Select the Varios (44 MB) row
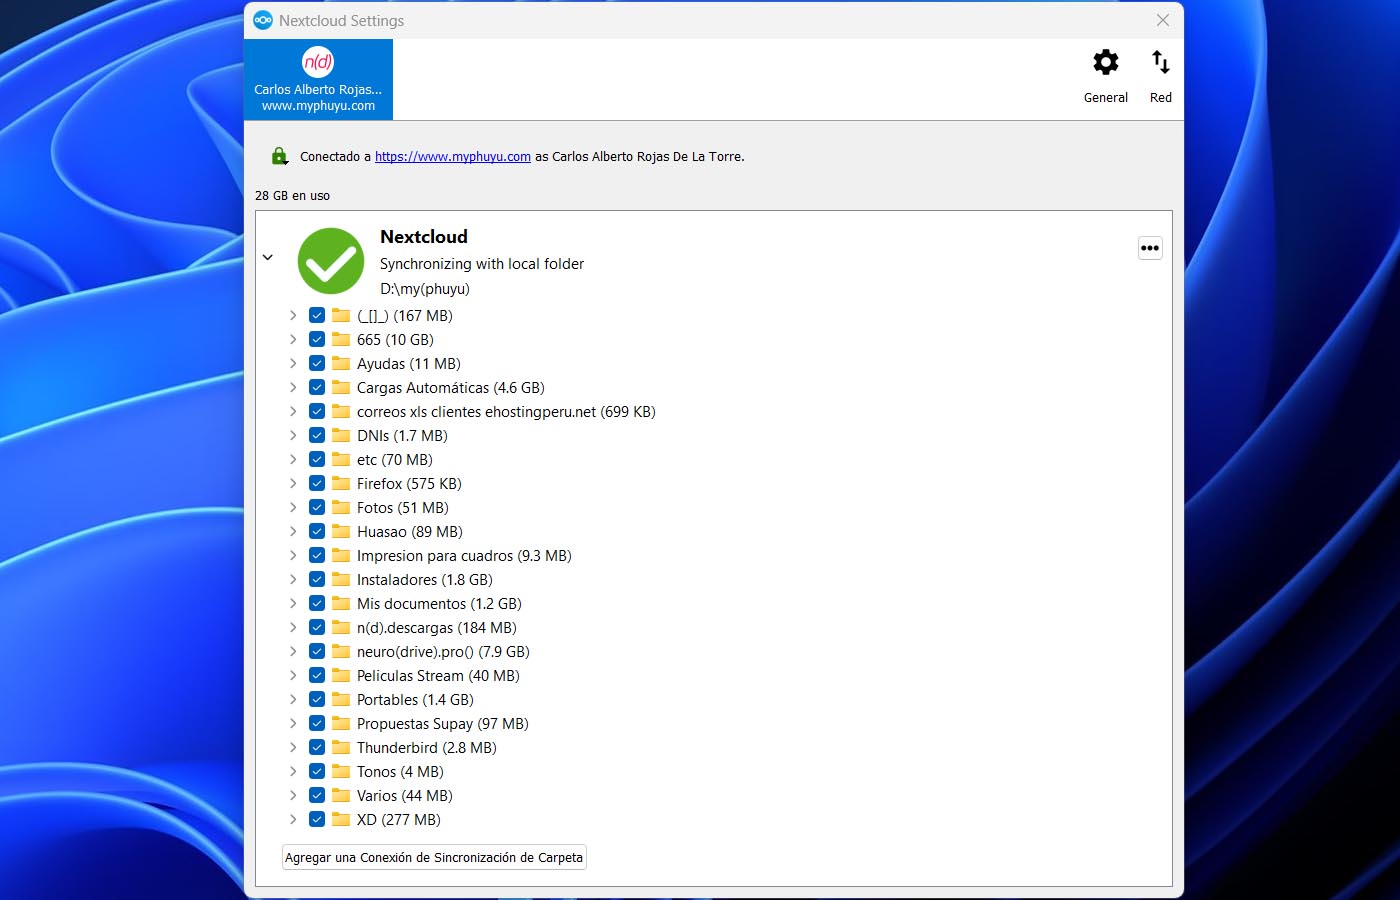 [x=405, y=795]
